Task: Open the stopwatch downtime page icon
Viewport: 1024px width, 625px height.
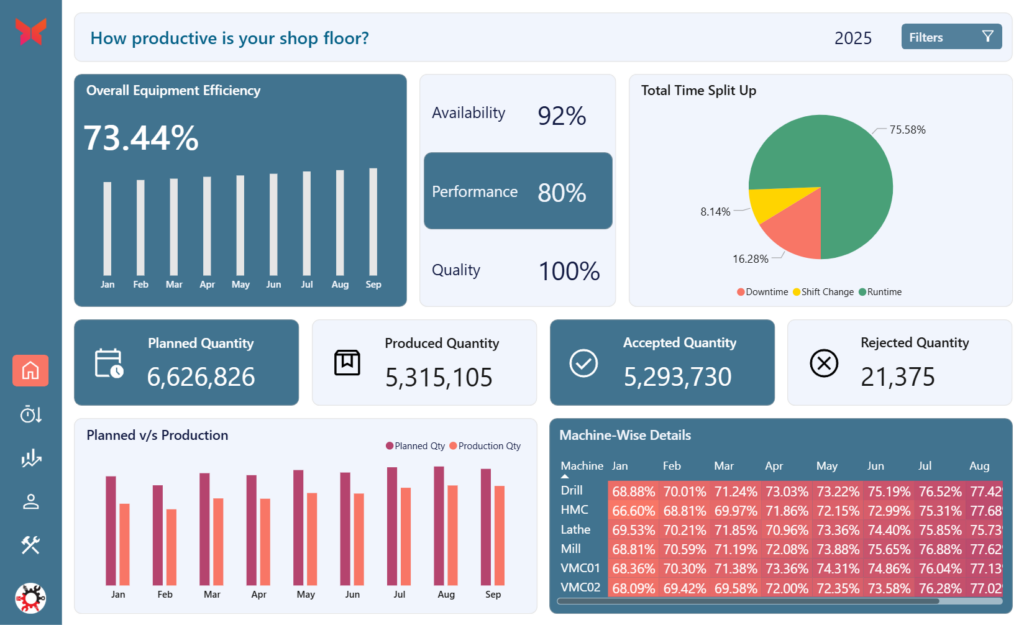Action: 30,414
